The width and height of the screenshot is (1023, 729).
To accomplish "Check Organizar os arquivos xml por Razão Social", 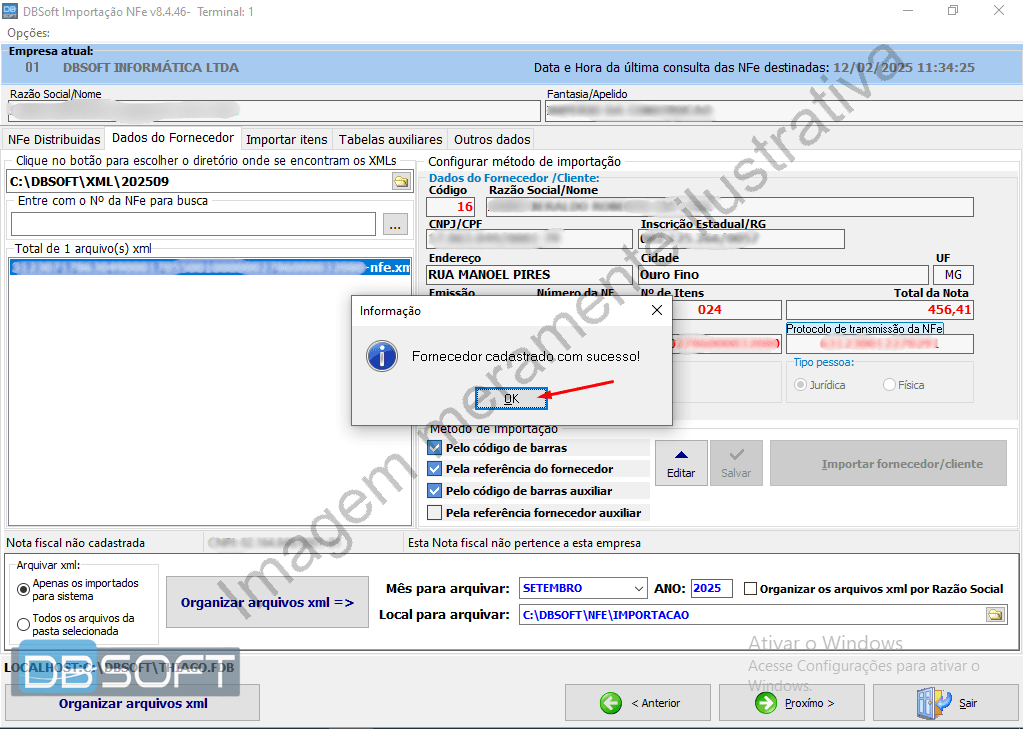I will pos(751,589).
